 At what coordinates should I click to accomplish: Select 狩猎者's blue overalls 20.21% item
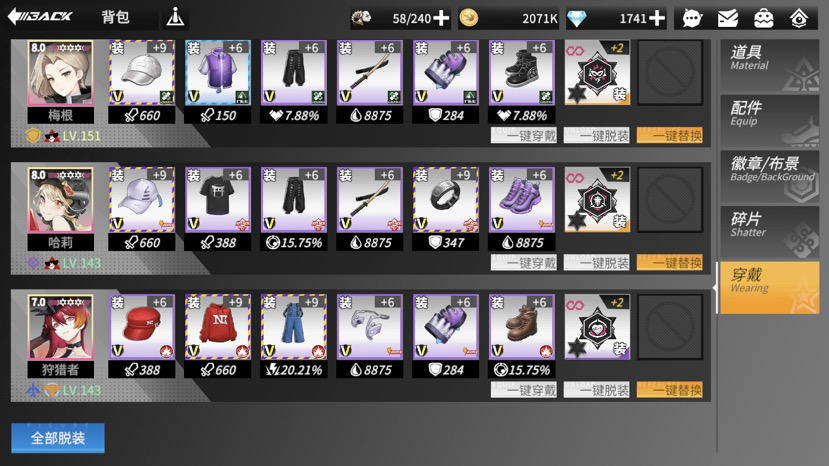[293, 328]
